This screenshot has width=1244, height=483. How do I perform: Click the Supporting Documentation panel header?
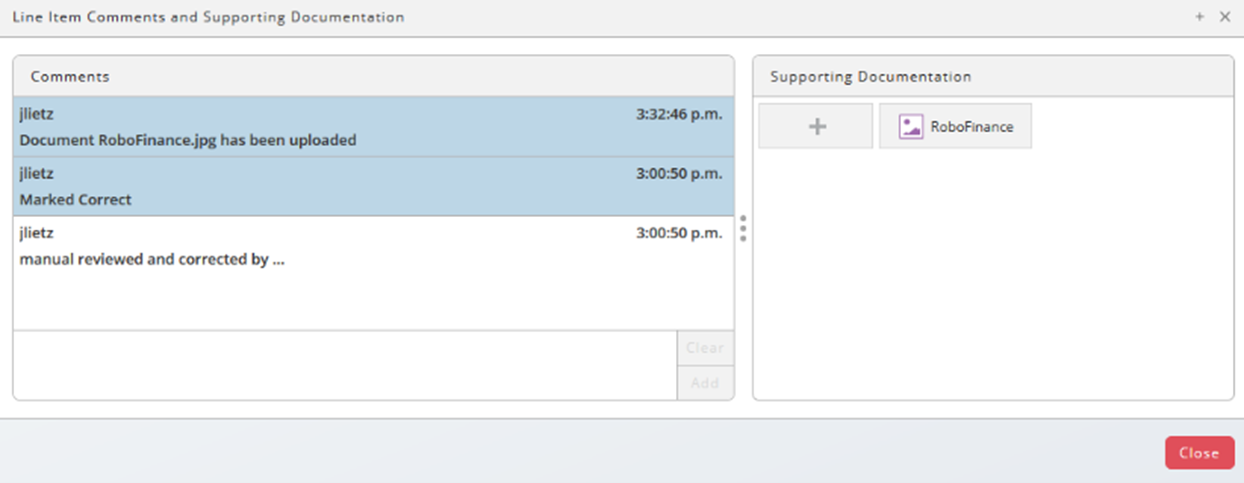coord(993,76)
